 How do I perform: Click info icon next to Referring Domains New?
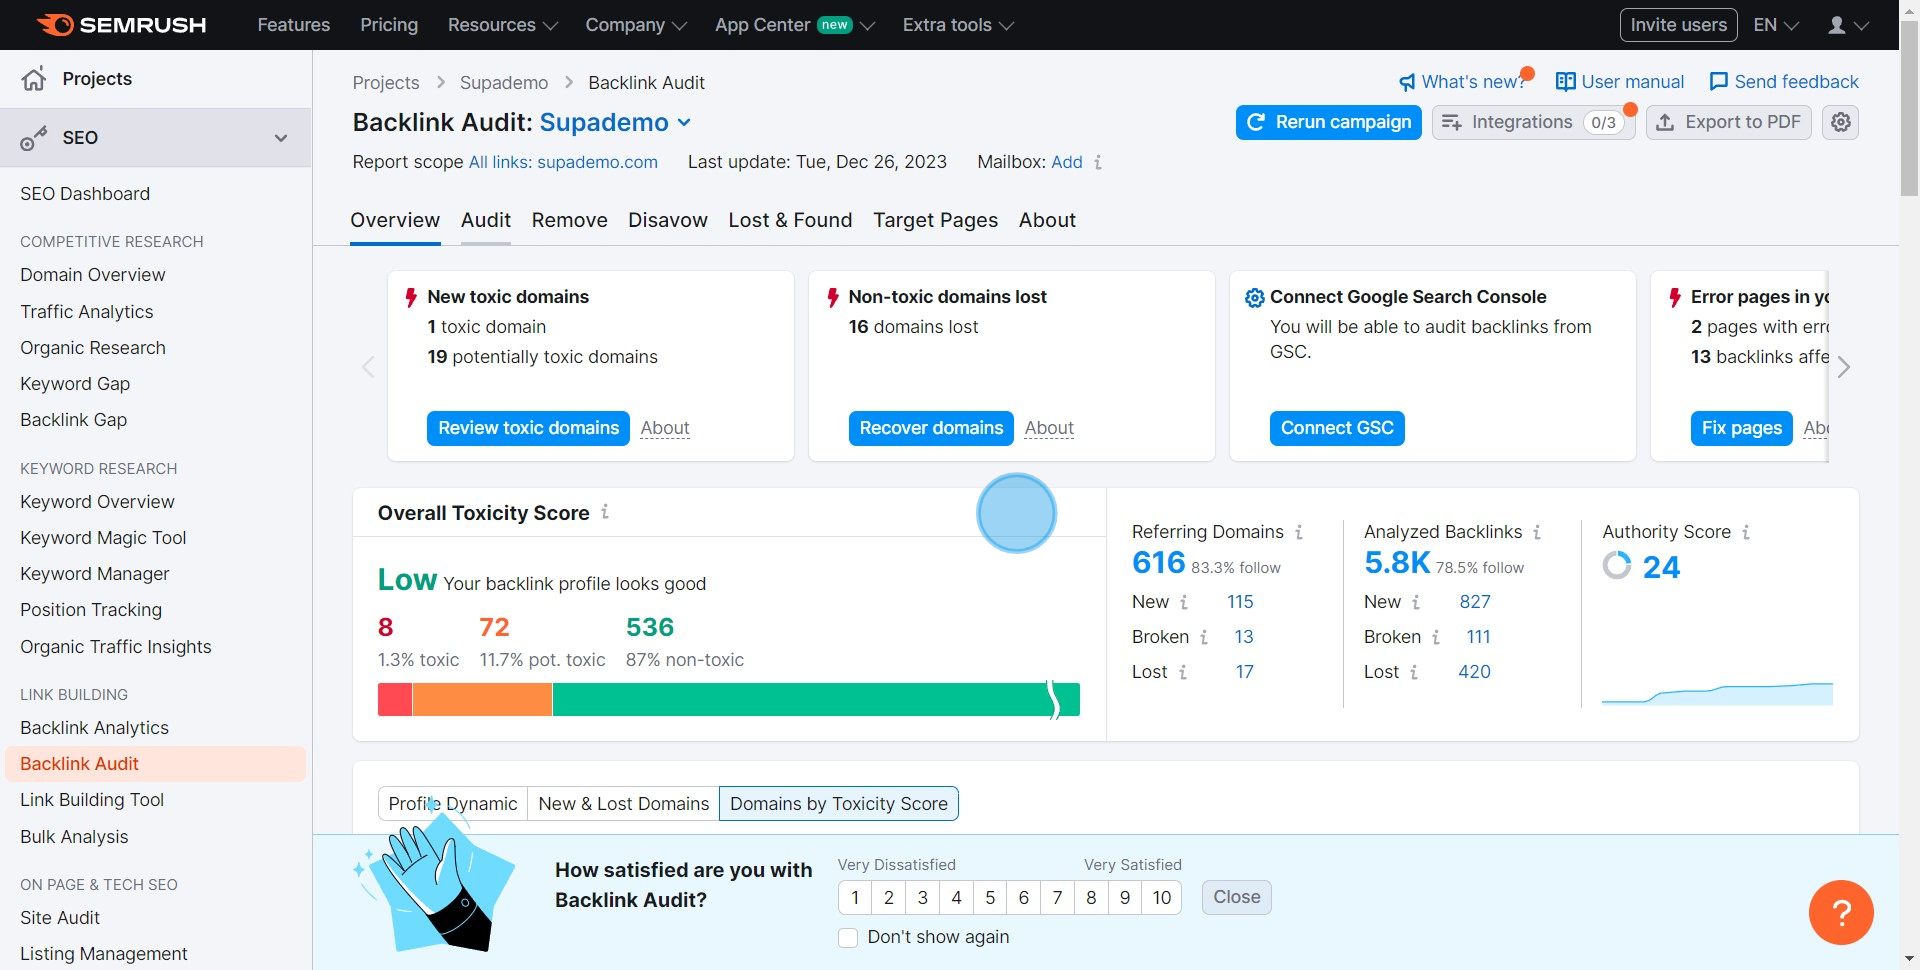(1184, 602)
